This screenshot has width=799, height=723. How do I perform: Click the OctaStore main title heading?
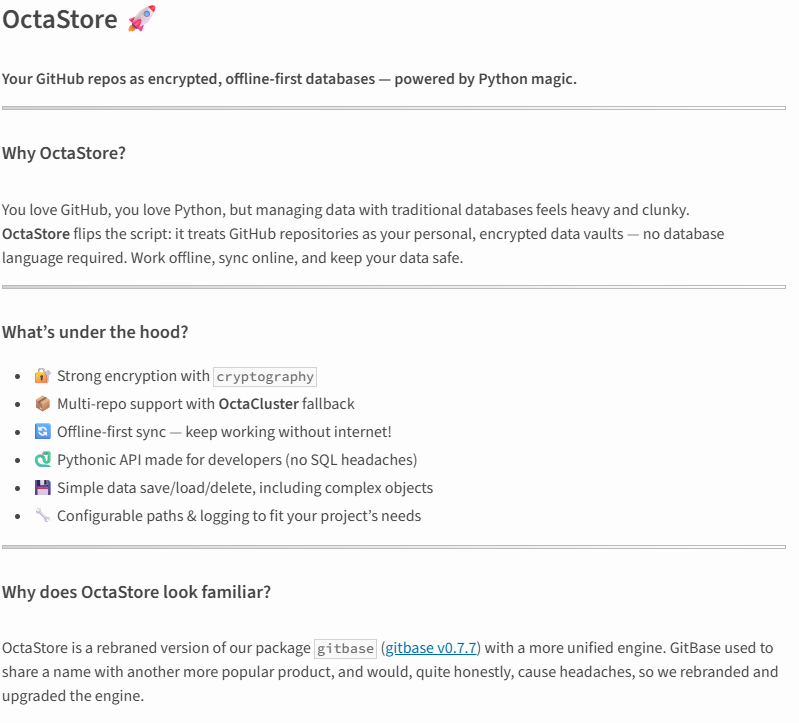(x=60, y=19)
